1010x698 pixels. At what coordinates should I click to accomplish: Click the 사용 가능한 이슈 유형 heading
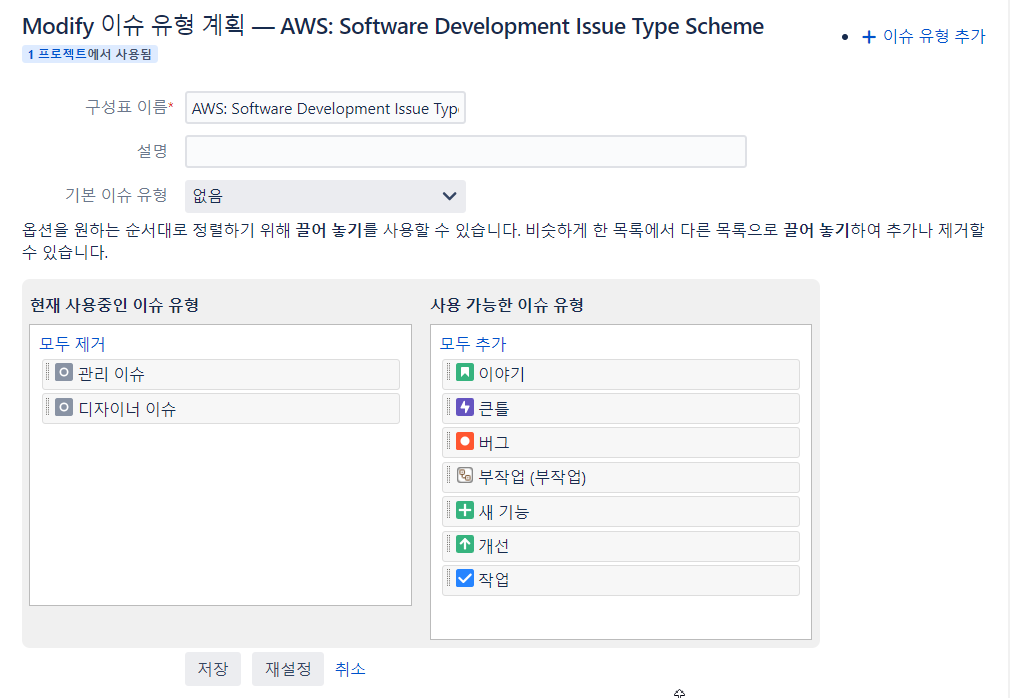click(507, 305)
